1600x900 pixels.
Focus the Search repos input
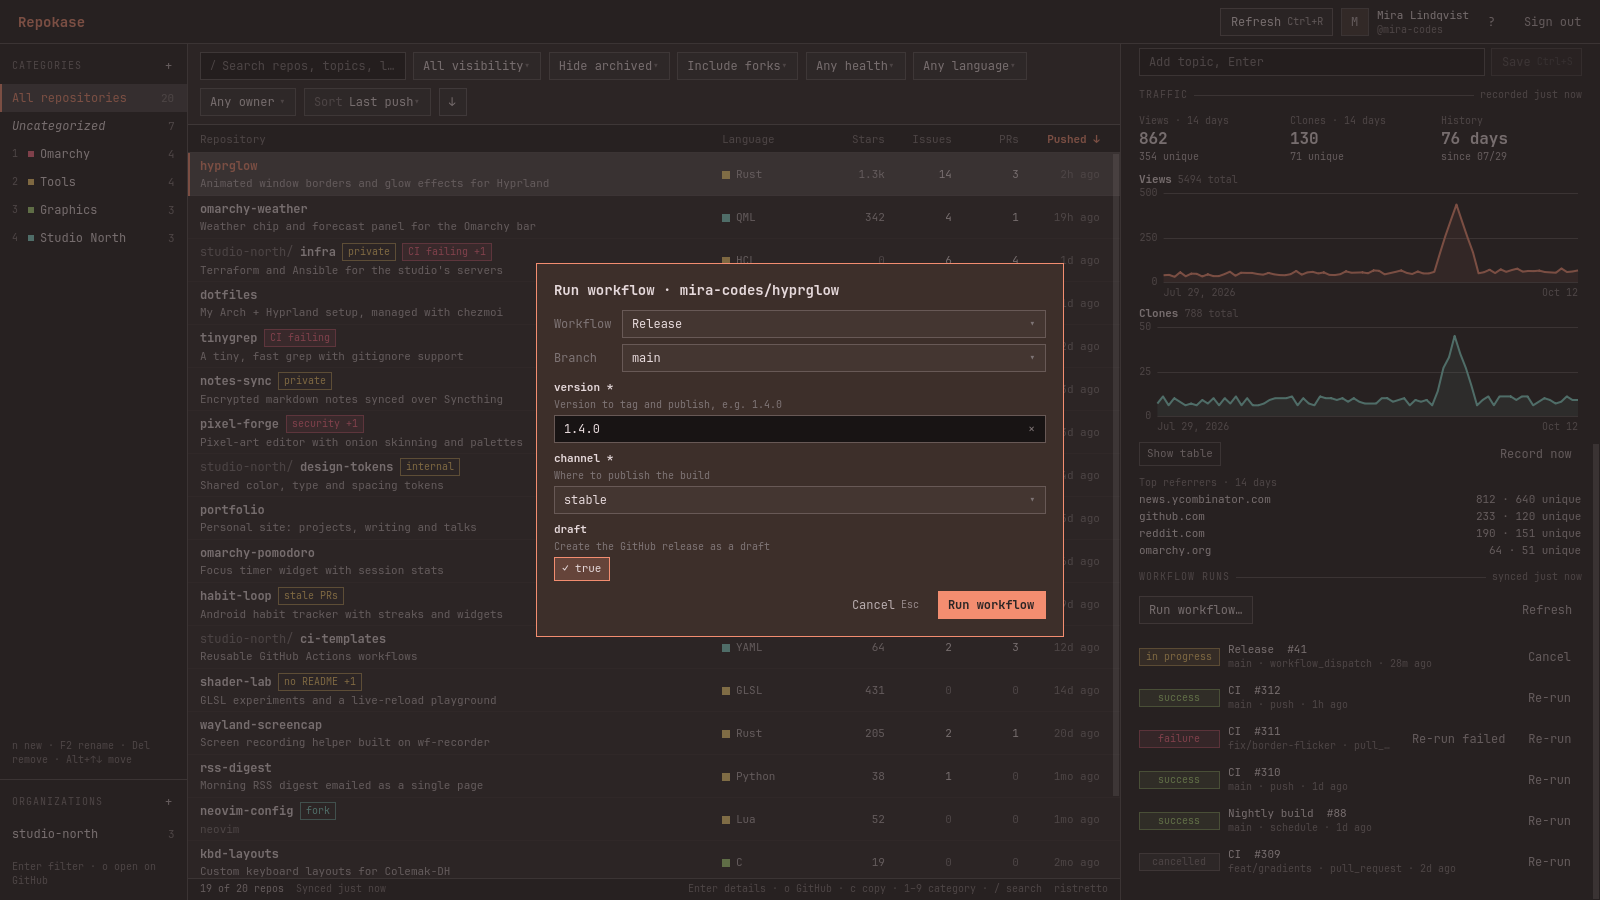(x=303, y=66)
